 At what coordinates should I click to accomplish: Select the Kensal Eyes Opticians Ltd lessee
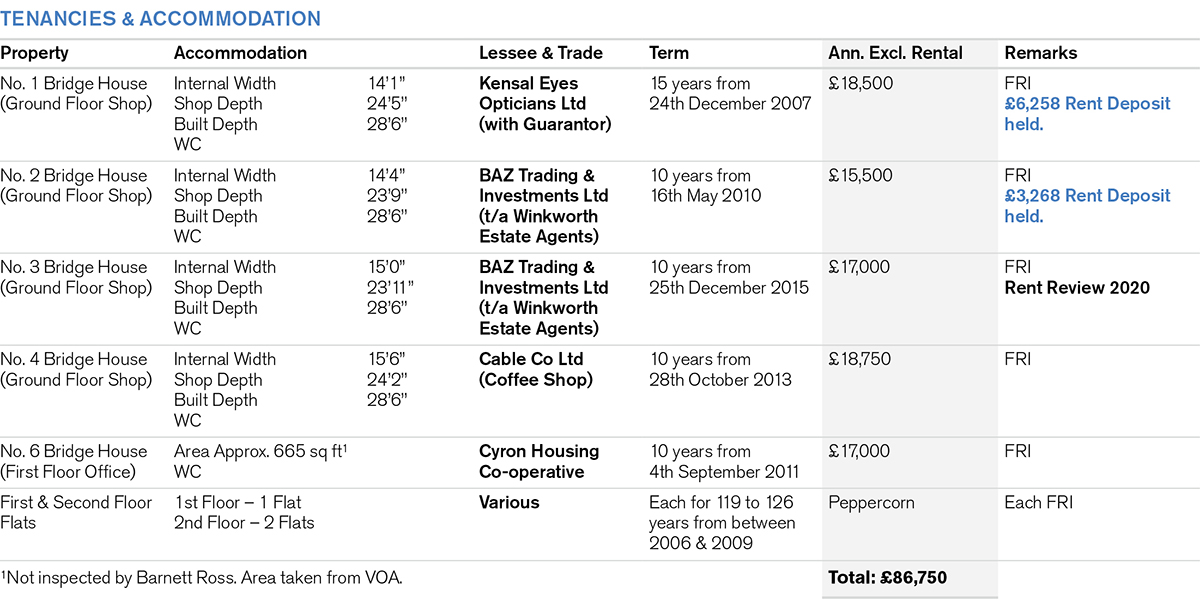coord(545,104)
